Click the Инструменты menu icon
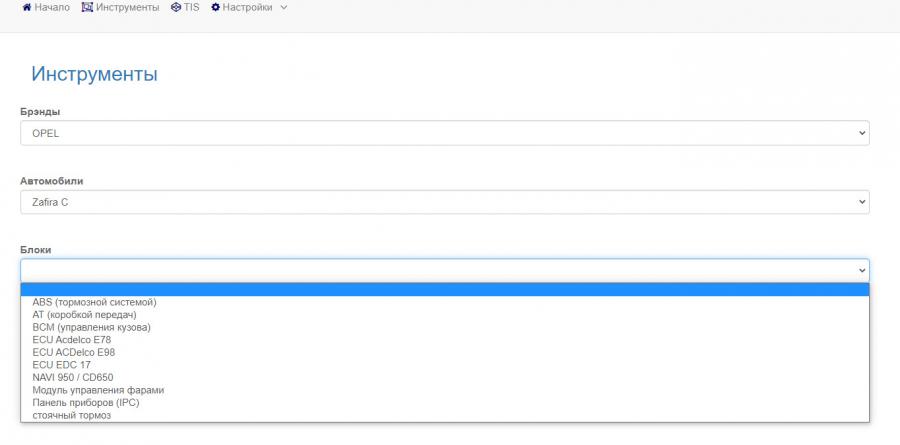Screen dimensions: 900x445 pyautogui.click(x=87, y=7)
